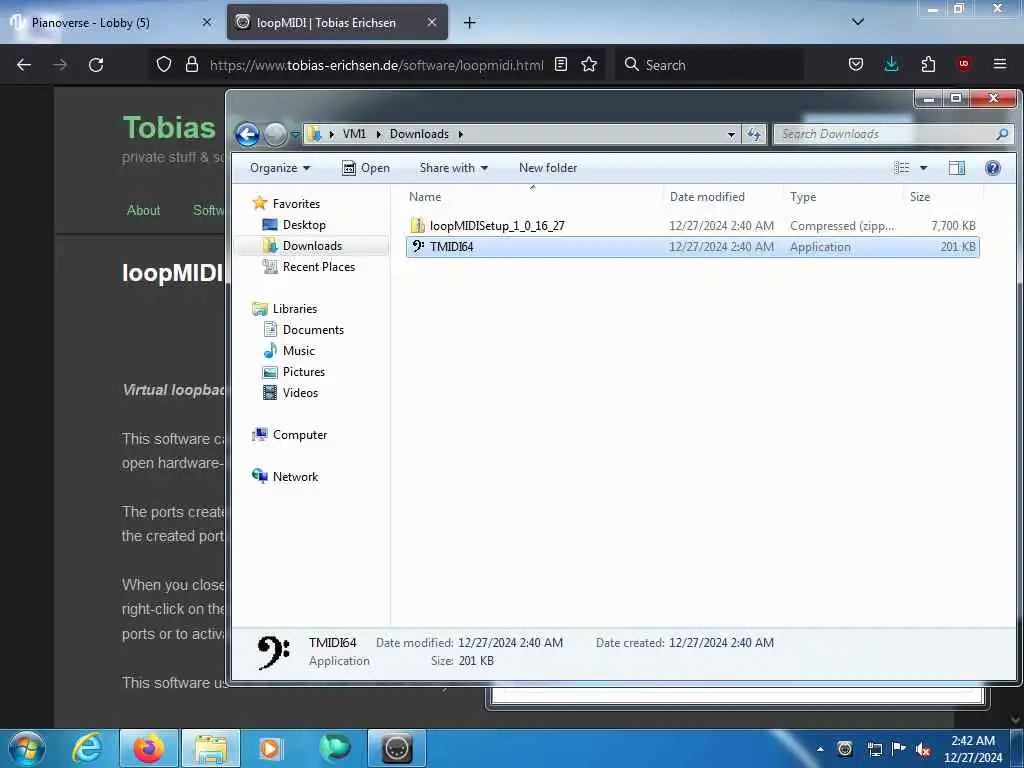Sort files by Name column

(x=424, y=197)
